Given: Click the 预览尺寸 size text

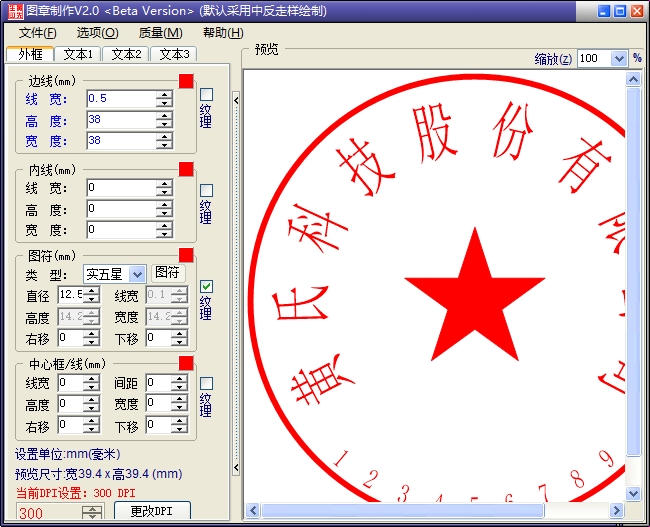Looking at the screenshot, I should pos(99,474).
